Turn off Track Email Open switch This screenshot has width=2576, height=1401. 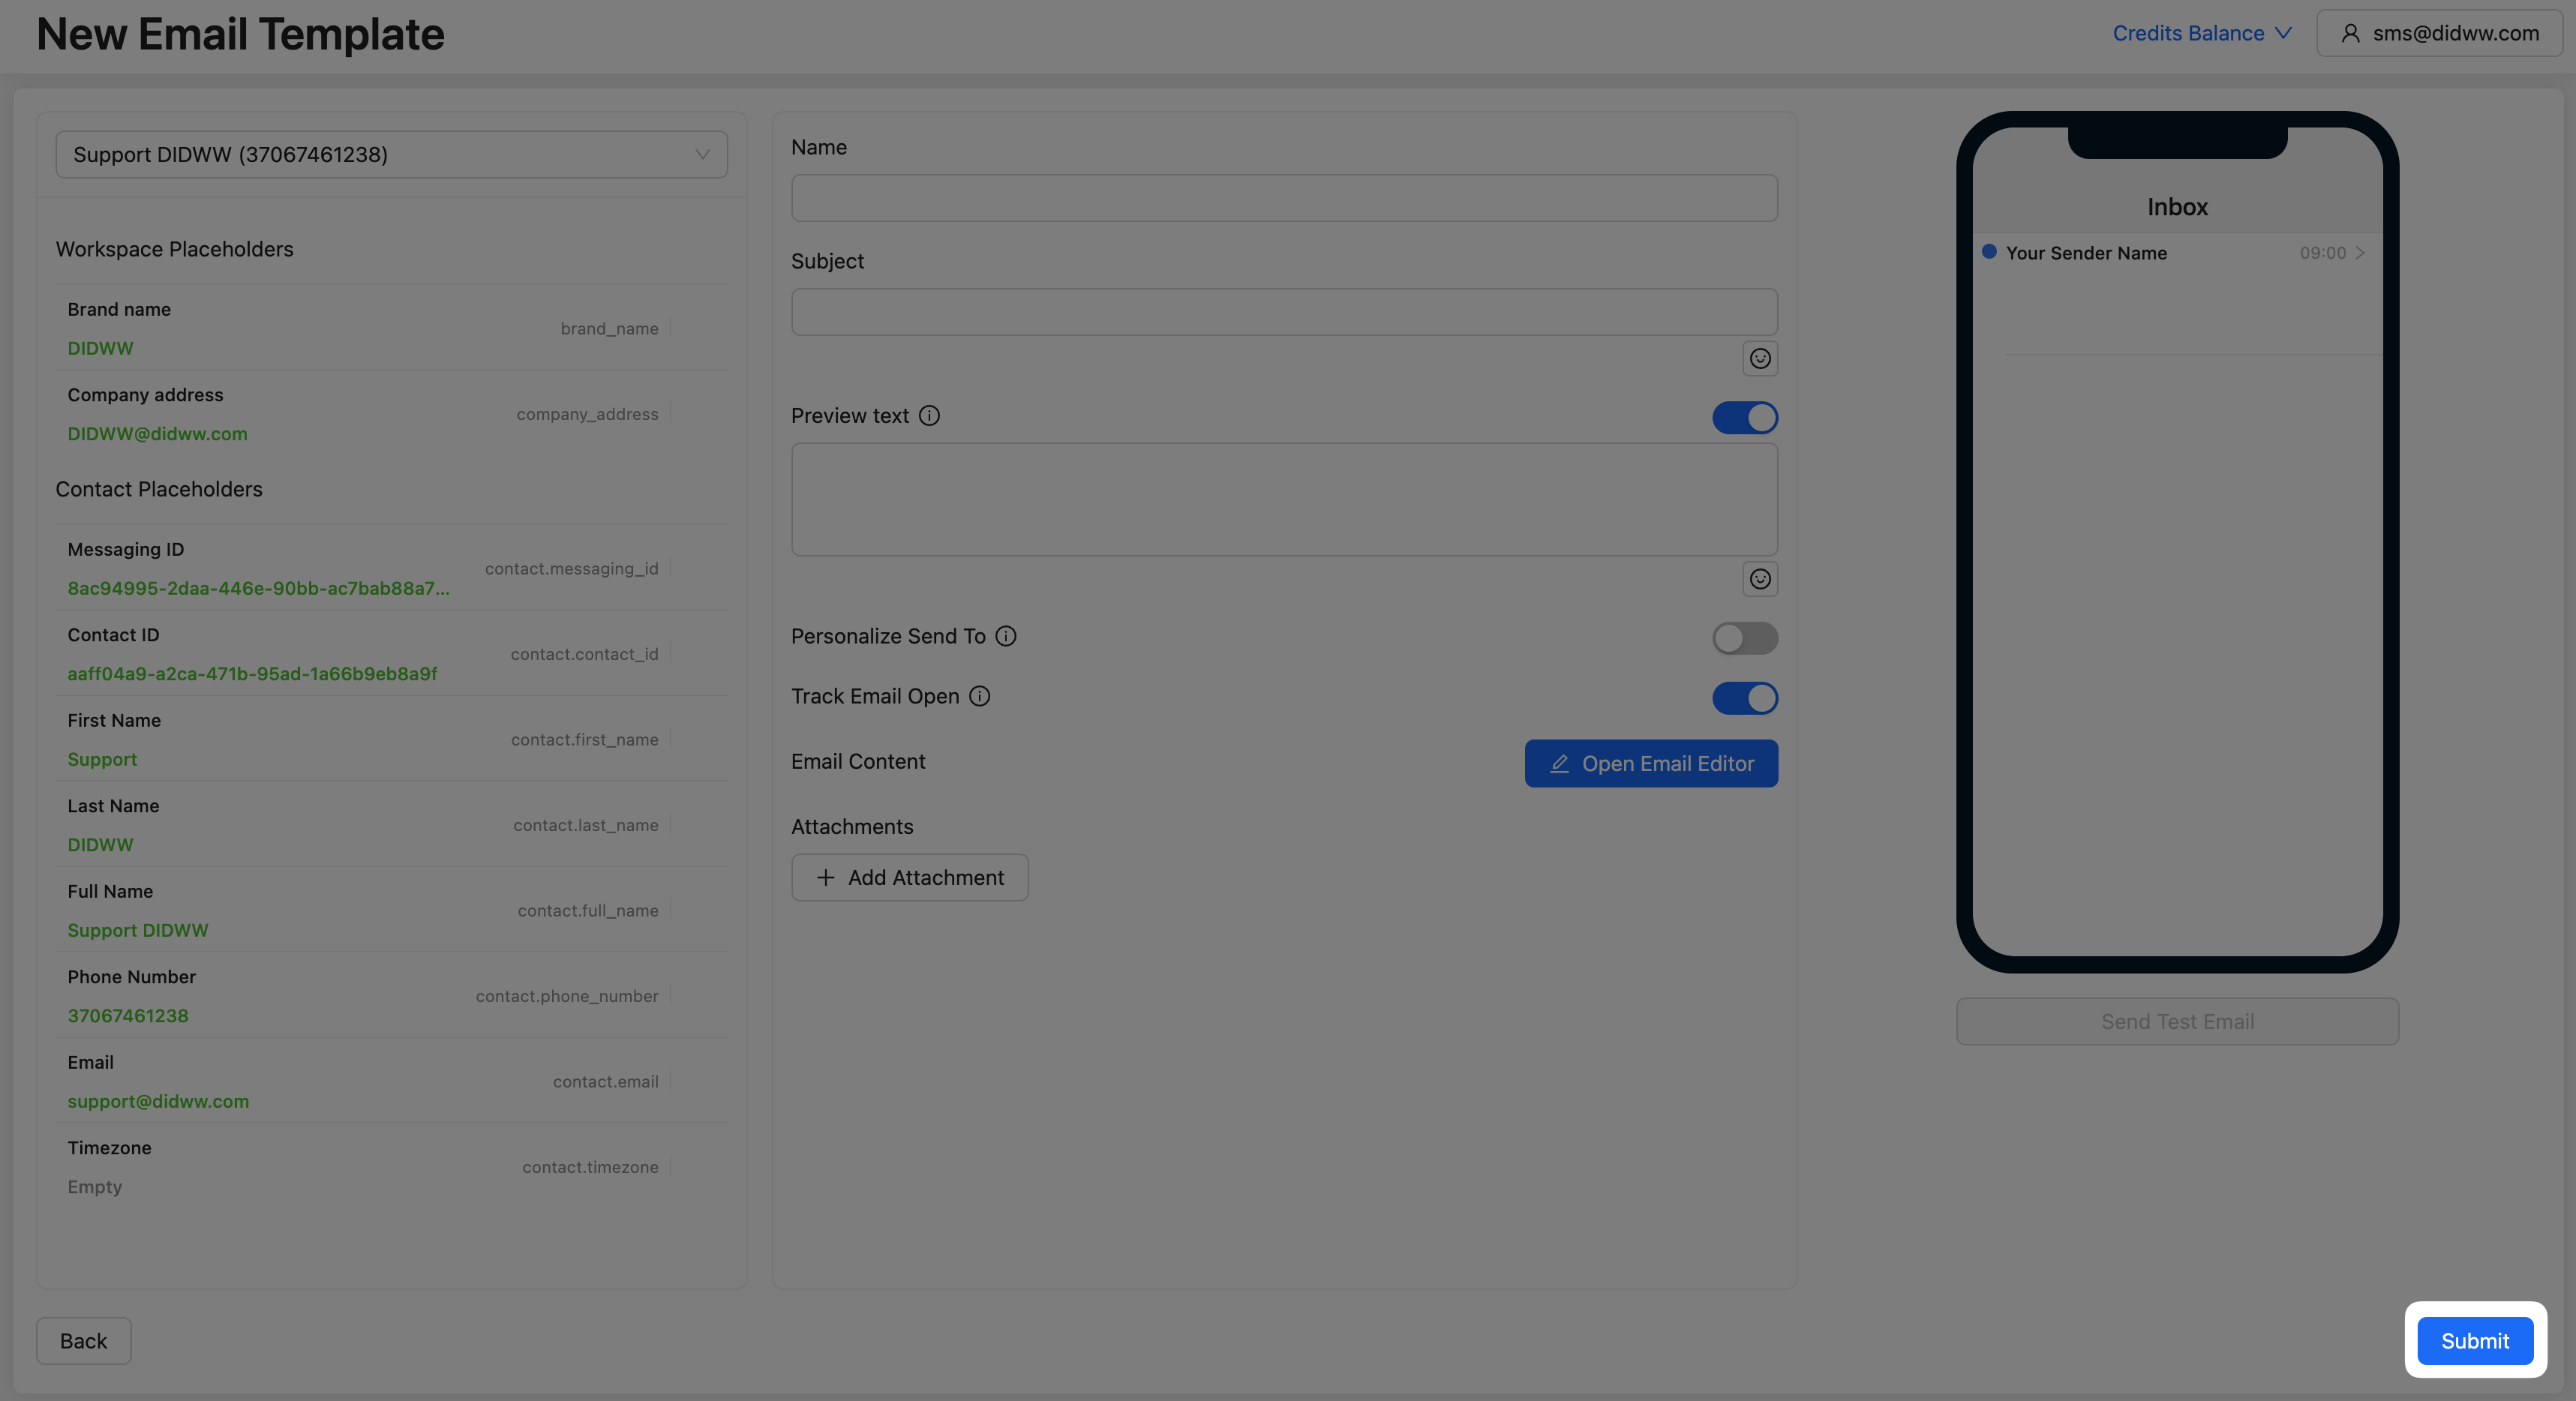(1744, 697)
